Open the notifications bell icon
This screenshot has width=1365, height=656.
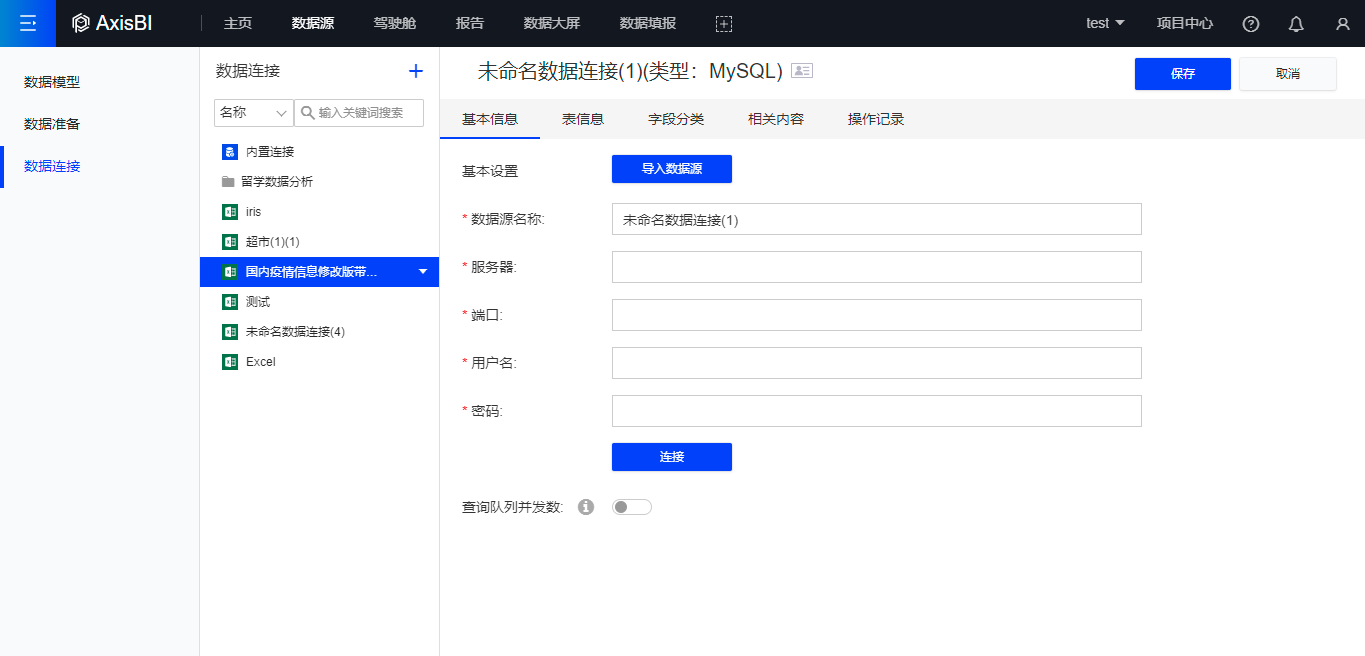tap(1296, 24)
